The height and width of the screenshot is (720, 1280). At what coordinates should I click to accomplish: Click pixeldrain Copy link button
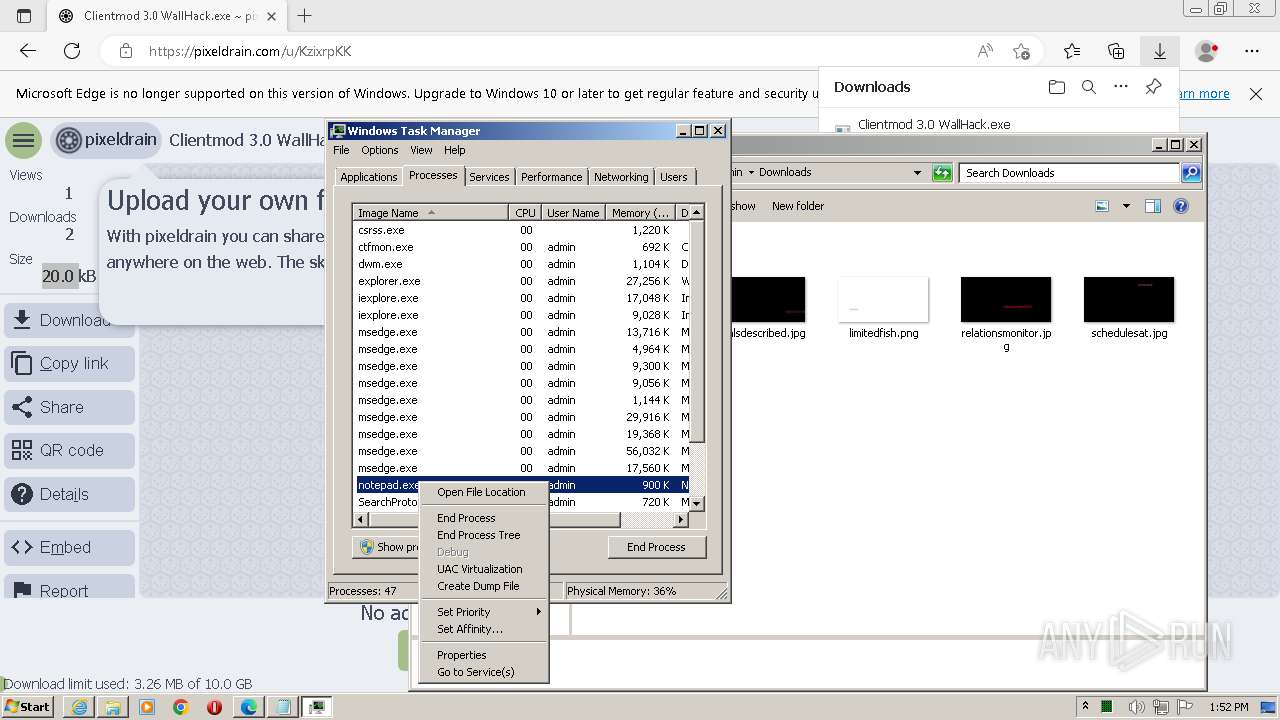(x=70, y=363)
